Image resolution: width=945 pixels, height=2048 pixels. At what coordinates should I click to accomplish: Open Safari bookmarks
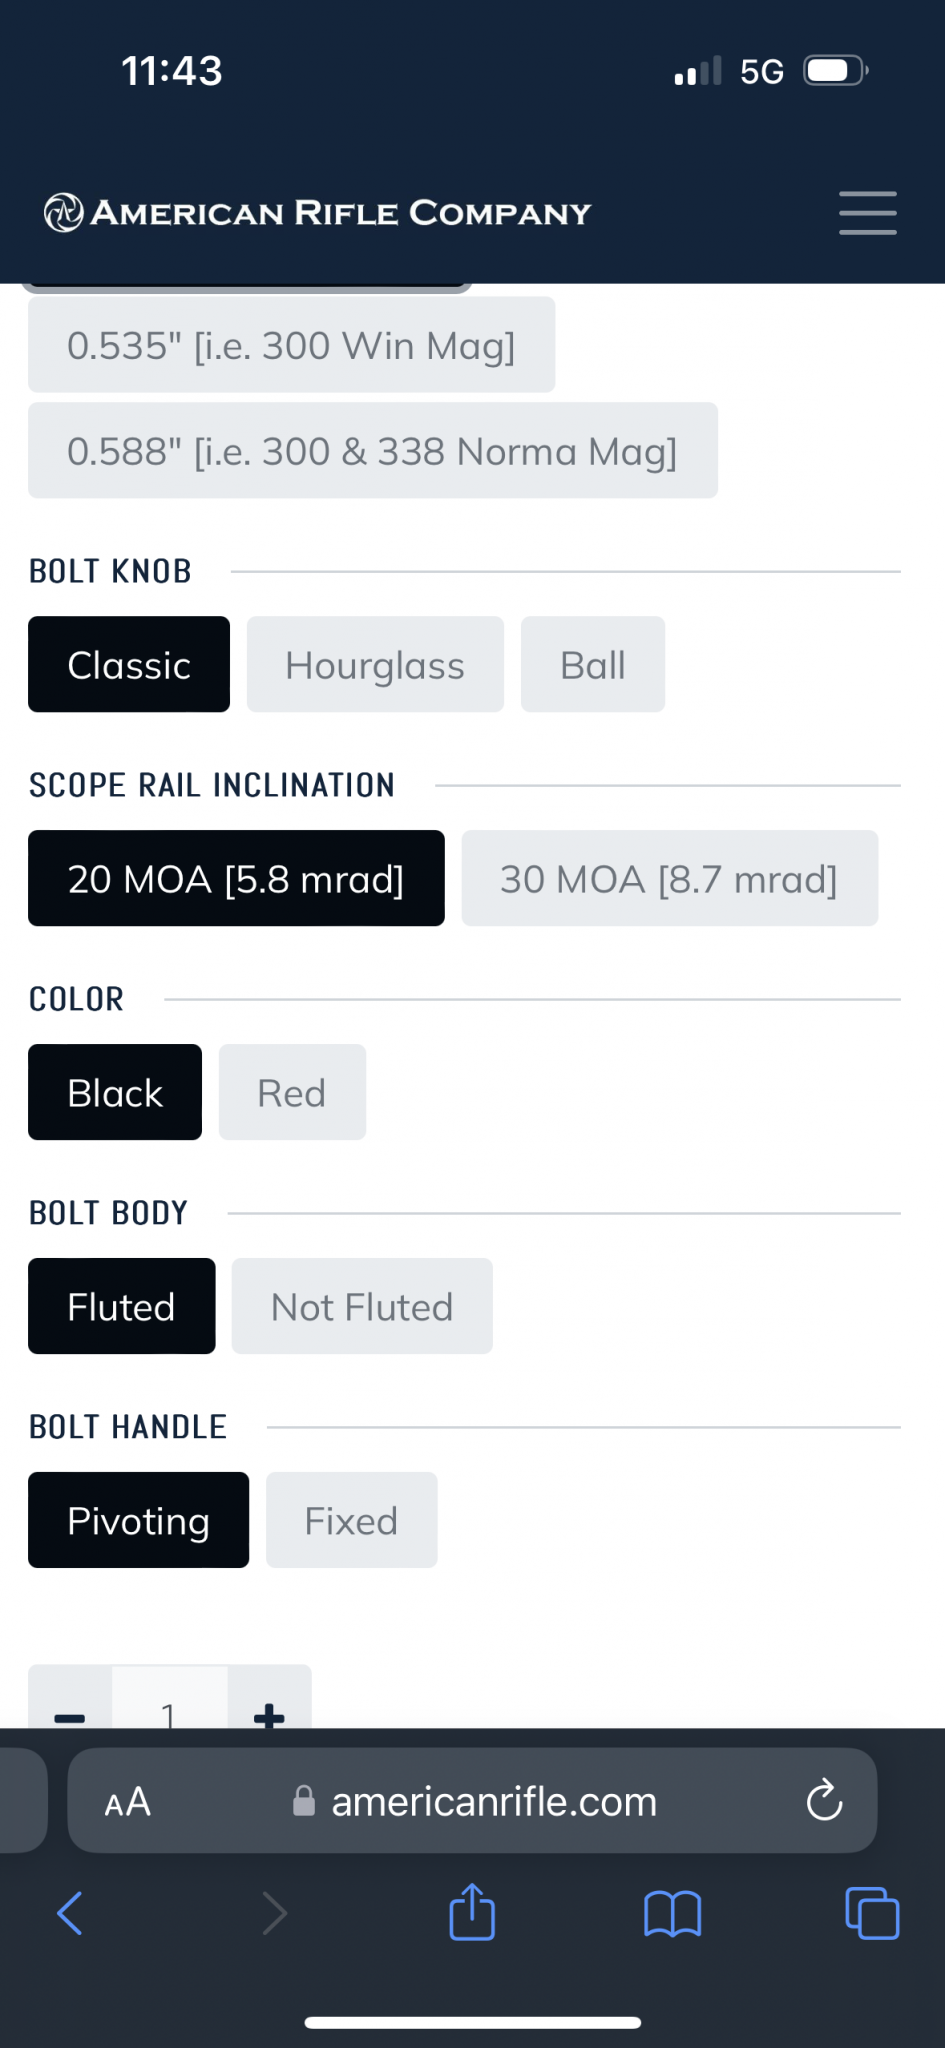click(x=672, y=1914)
